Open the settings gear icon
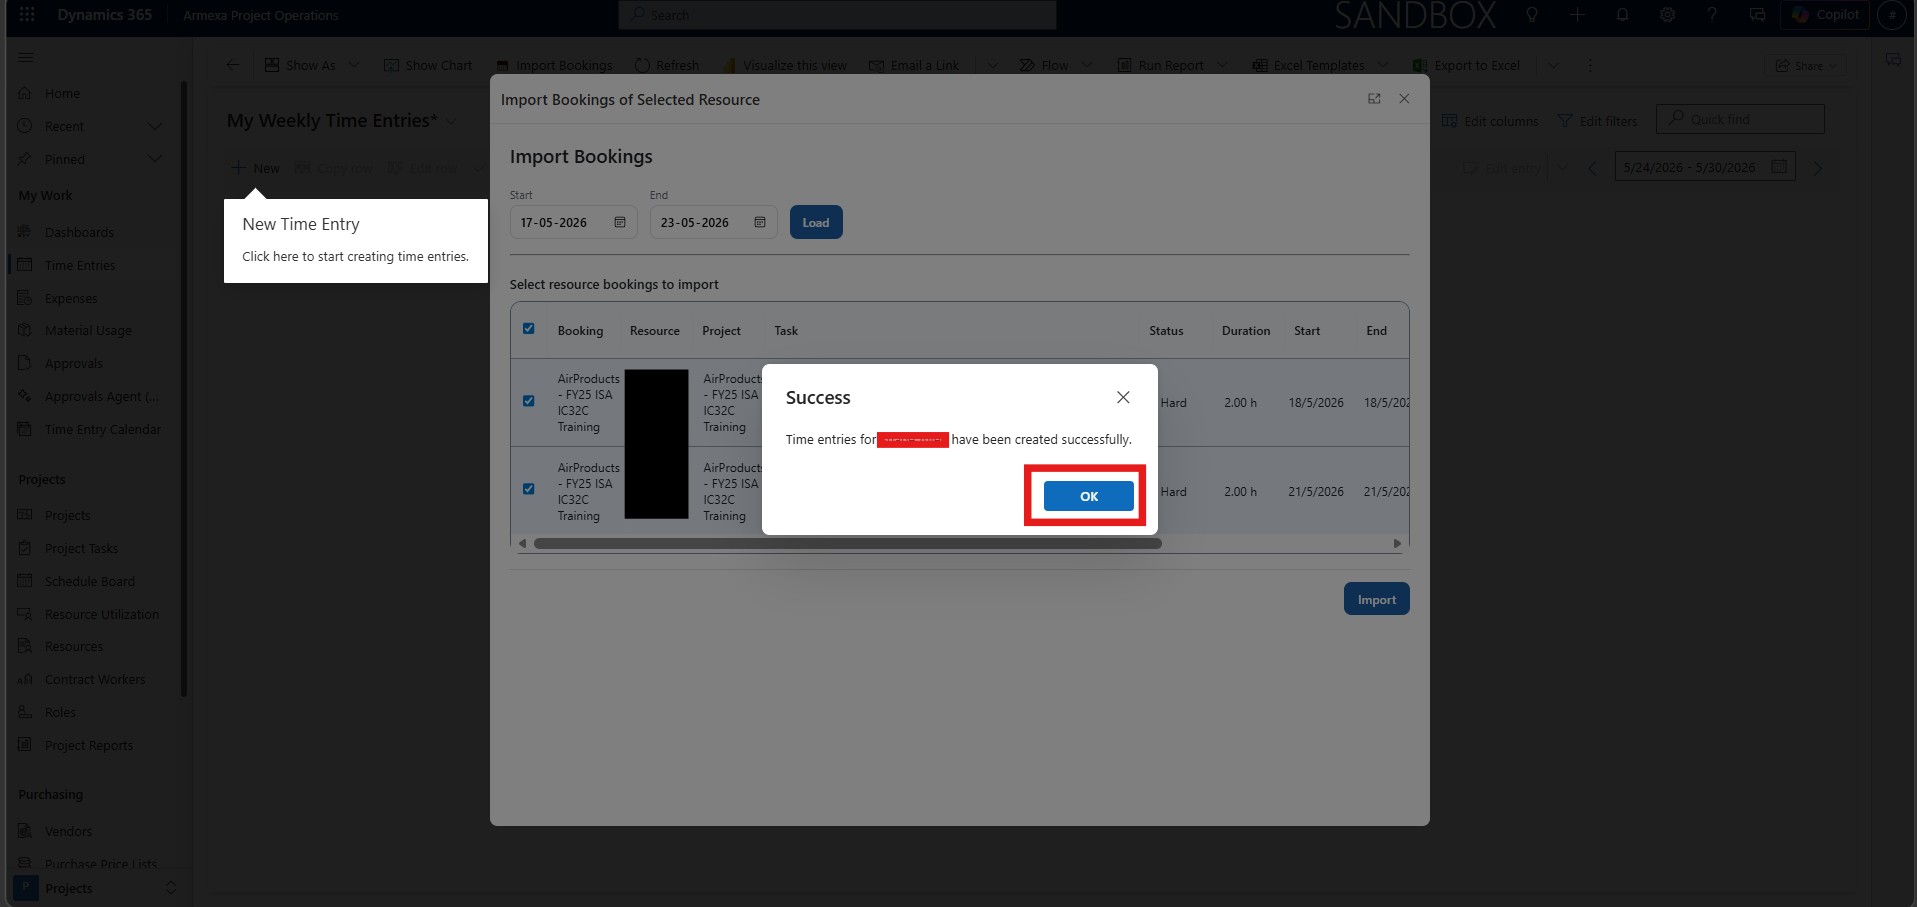This screenshot has width=1917, height=907. coord(1667,15)
